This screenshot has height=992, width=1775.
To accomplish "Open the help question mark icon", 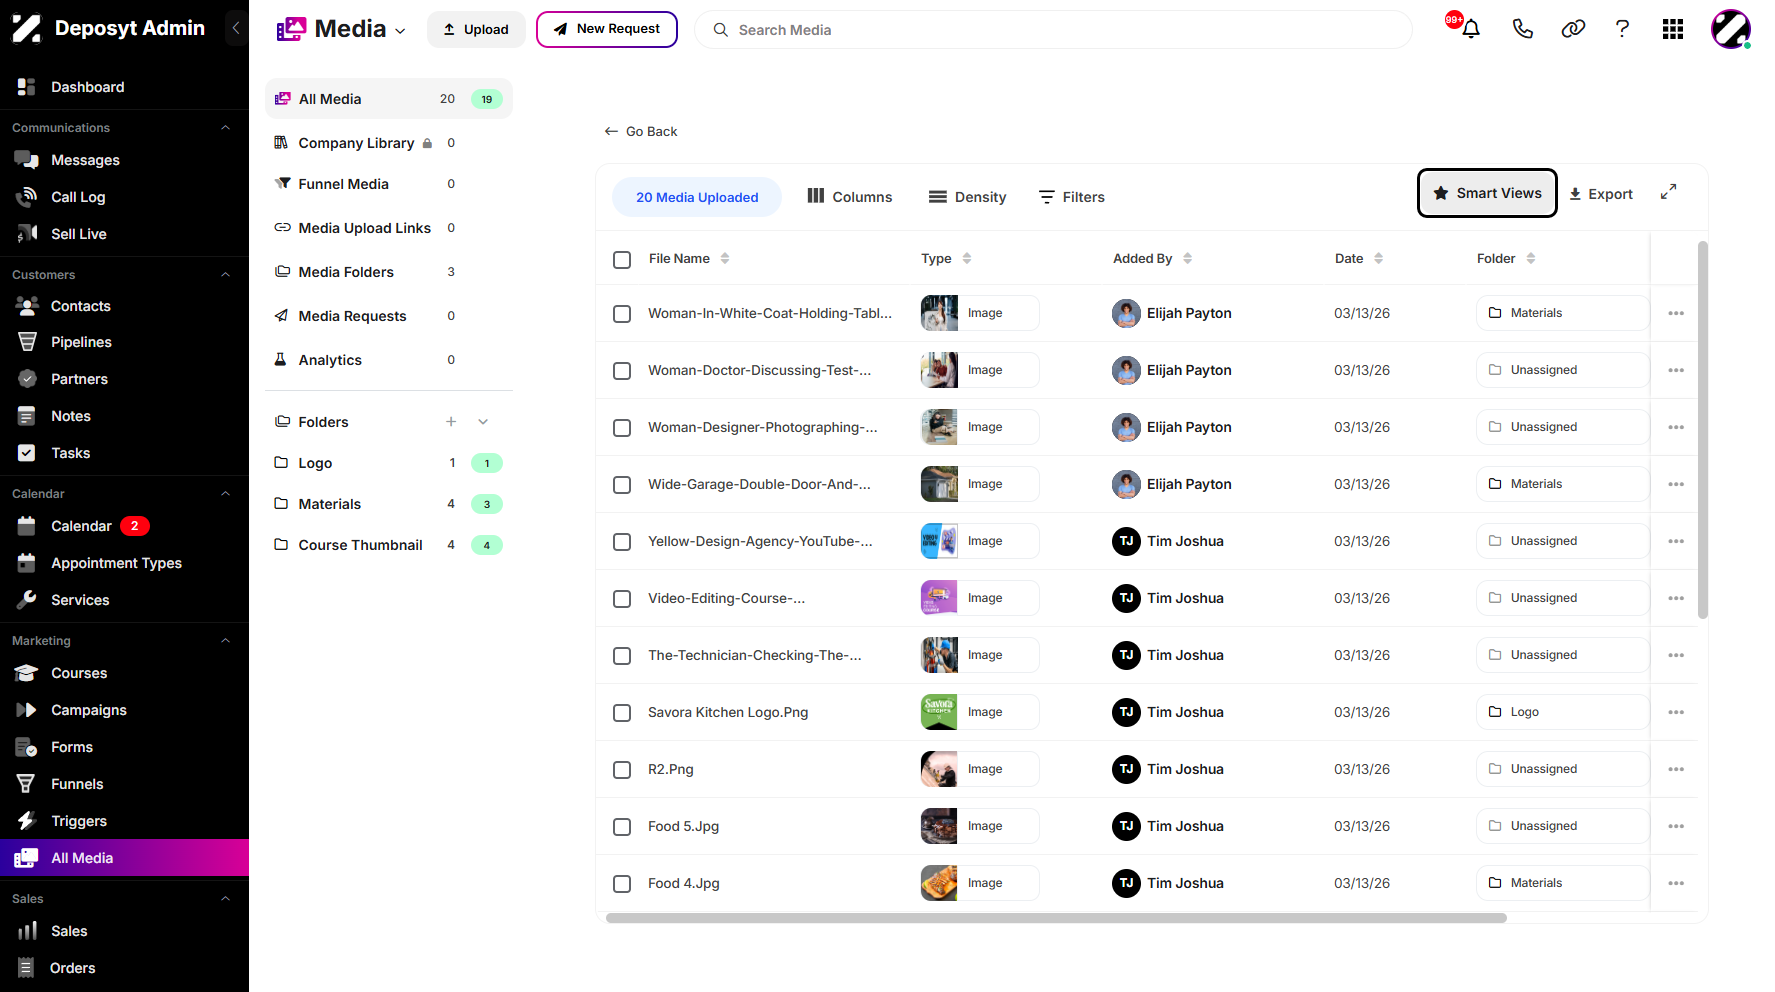I will pyautogui.click(x=1622, y=29).
